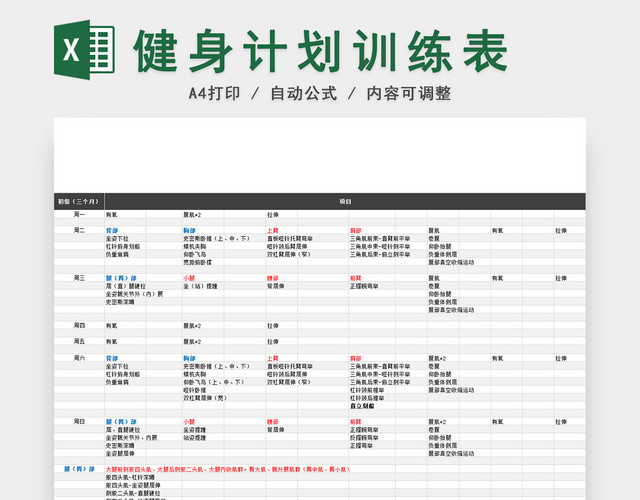This screenshot has height=500, width=640.
Task: Select the 周日 day cell
Action: pos(79,422)
